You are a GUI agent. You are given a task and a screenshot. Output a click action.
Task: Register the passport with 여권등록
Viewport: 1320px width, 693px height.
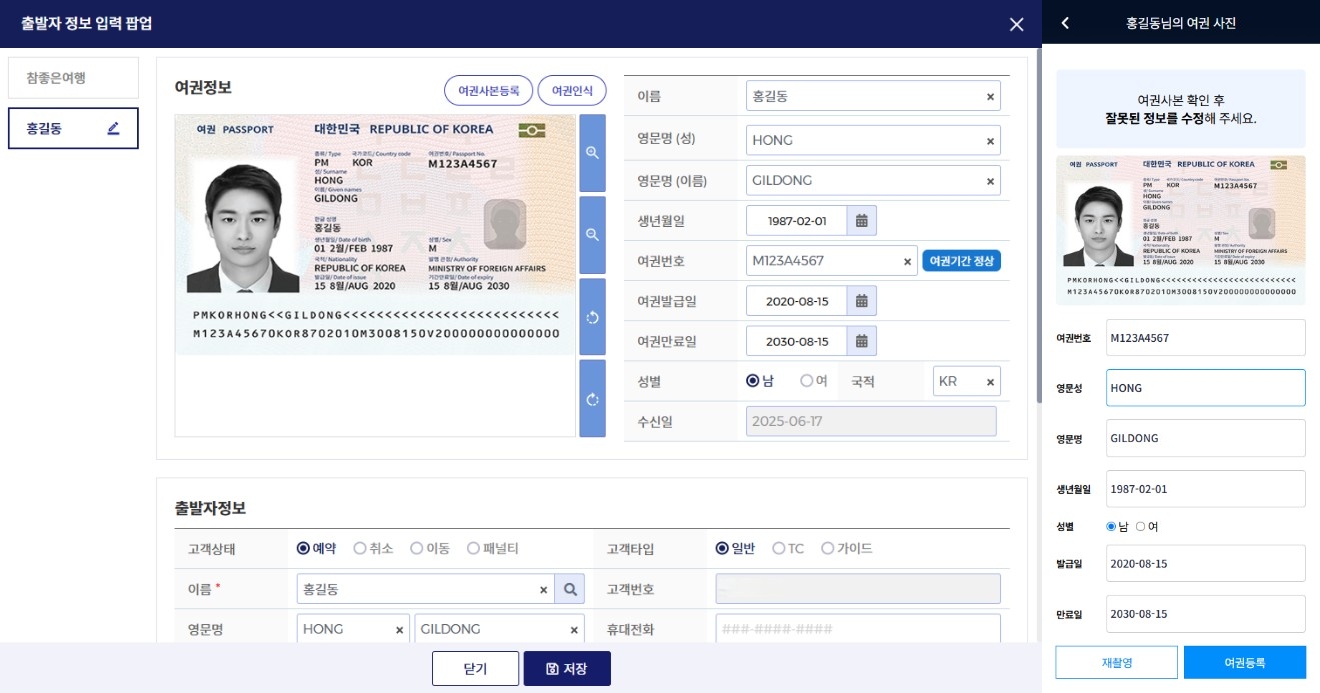coord(1244,661)
